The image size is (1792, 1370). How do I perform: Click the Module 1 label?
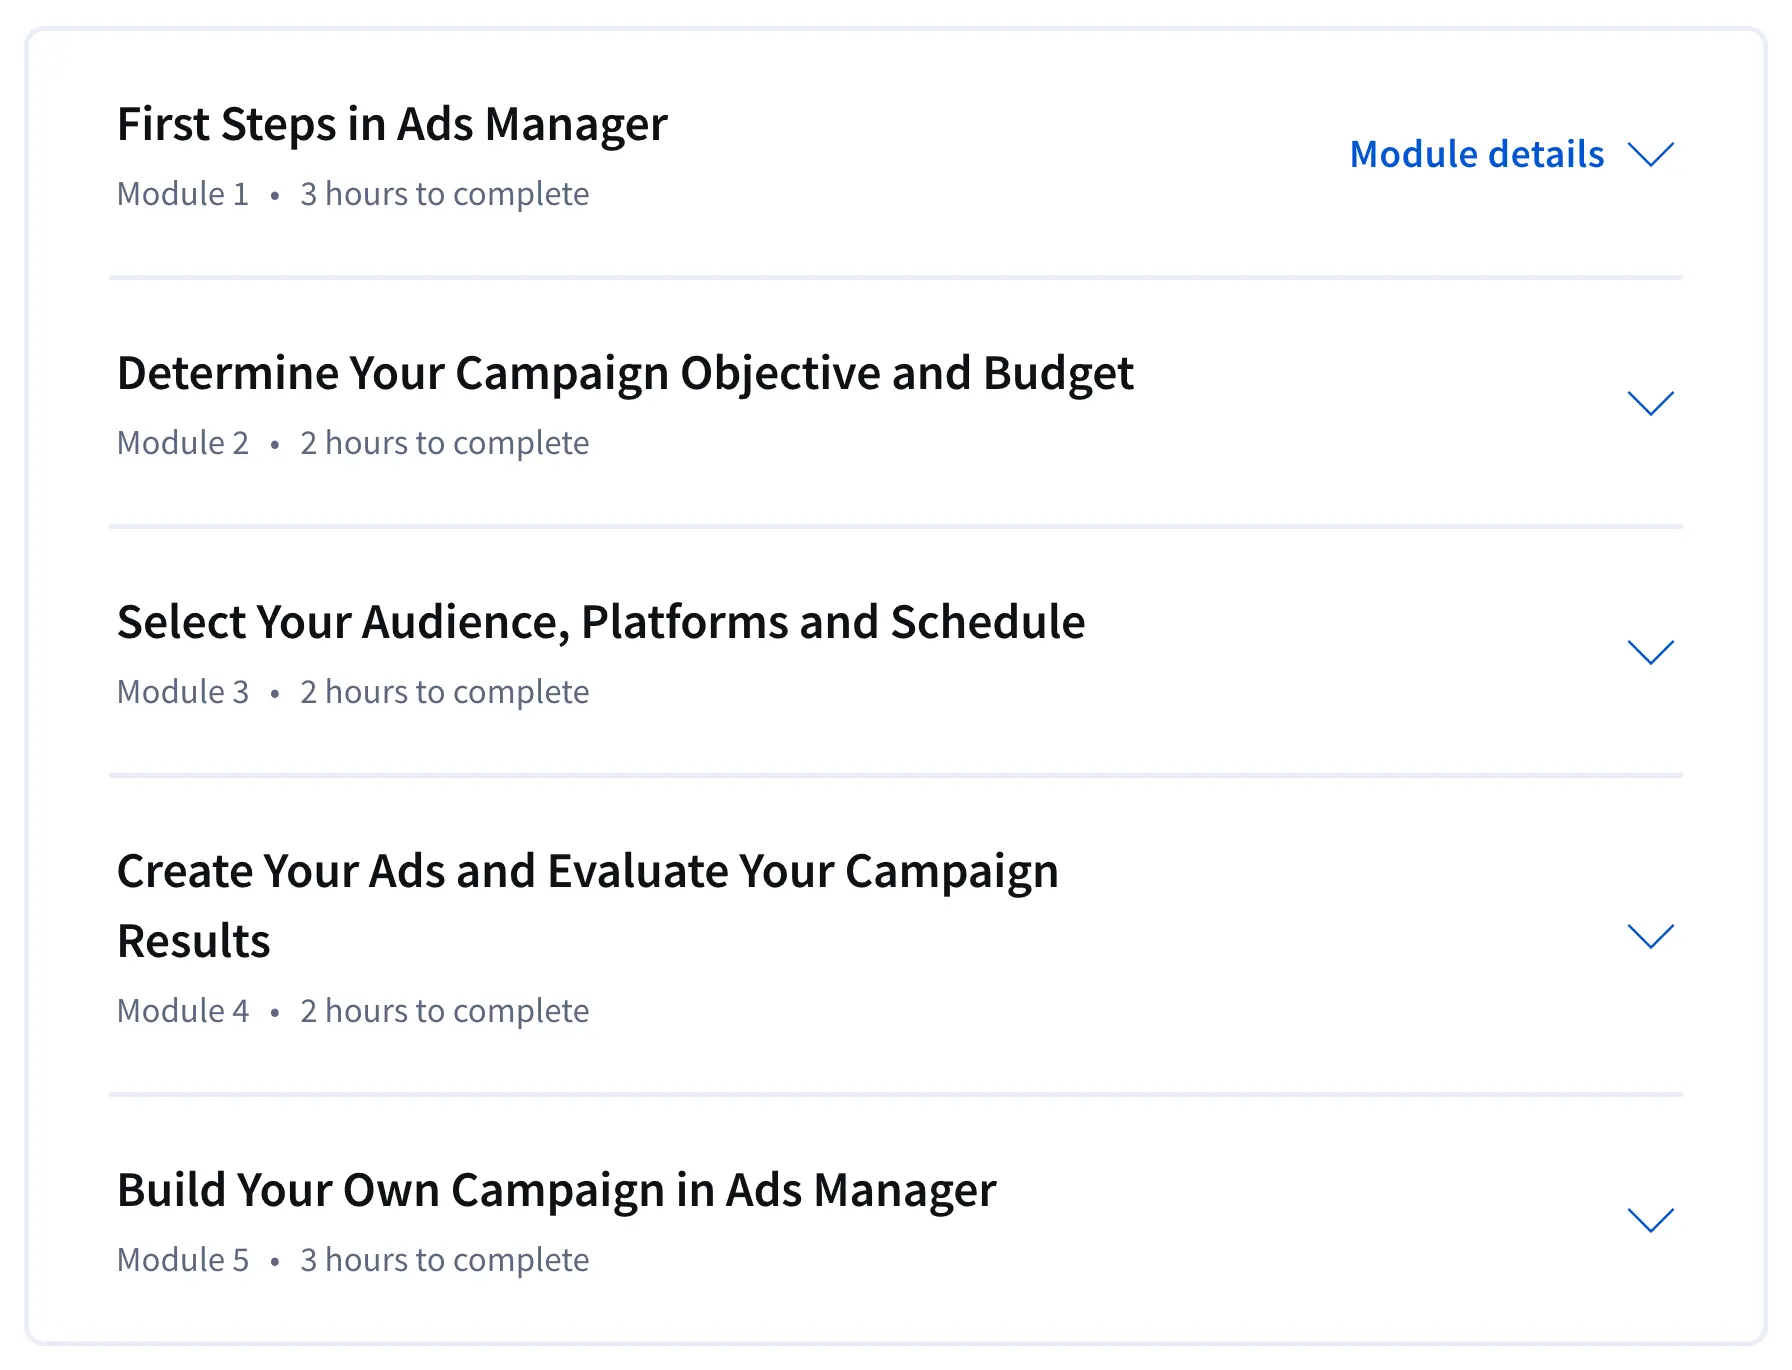[x=183, y=194]
